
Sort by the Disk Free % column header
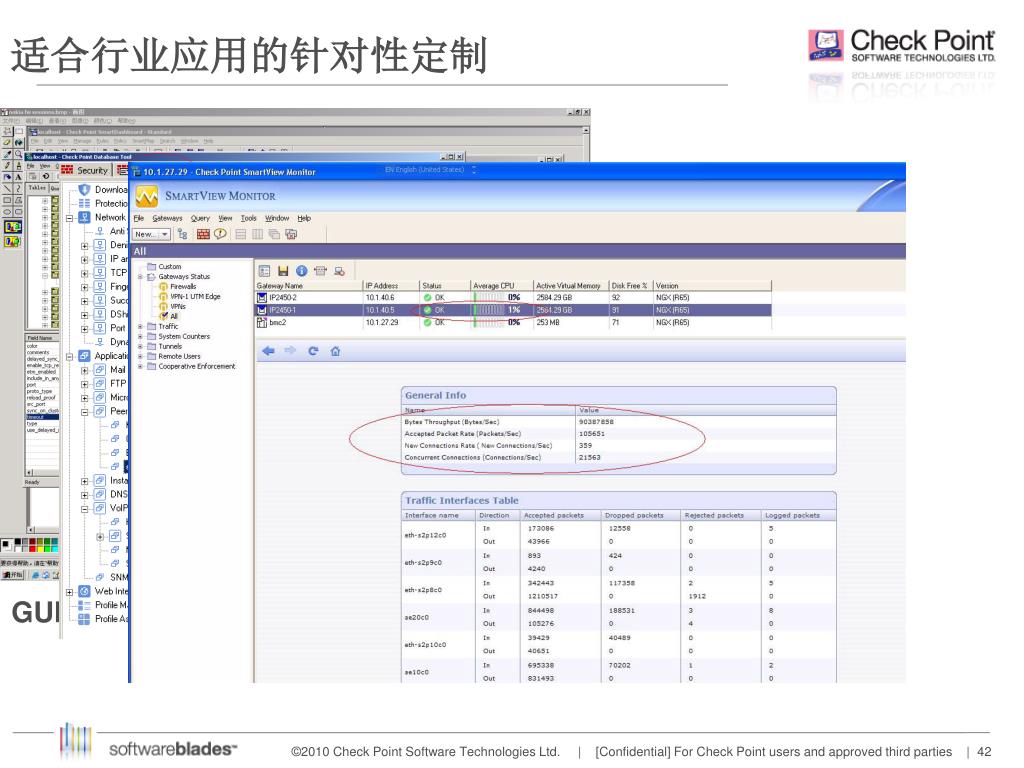pyautogui.click(x=630, y=286)
